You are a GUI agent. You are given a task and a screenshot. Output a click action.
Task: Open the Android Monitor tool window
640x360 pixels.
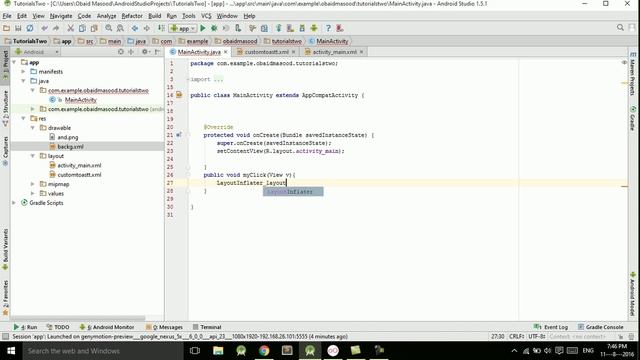click(x=107, y=327)
